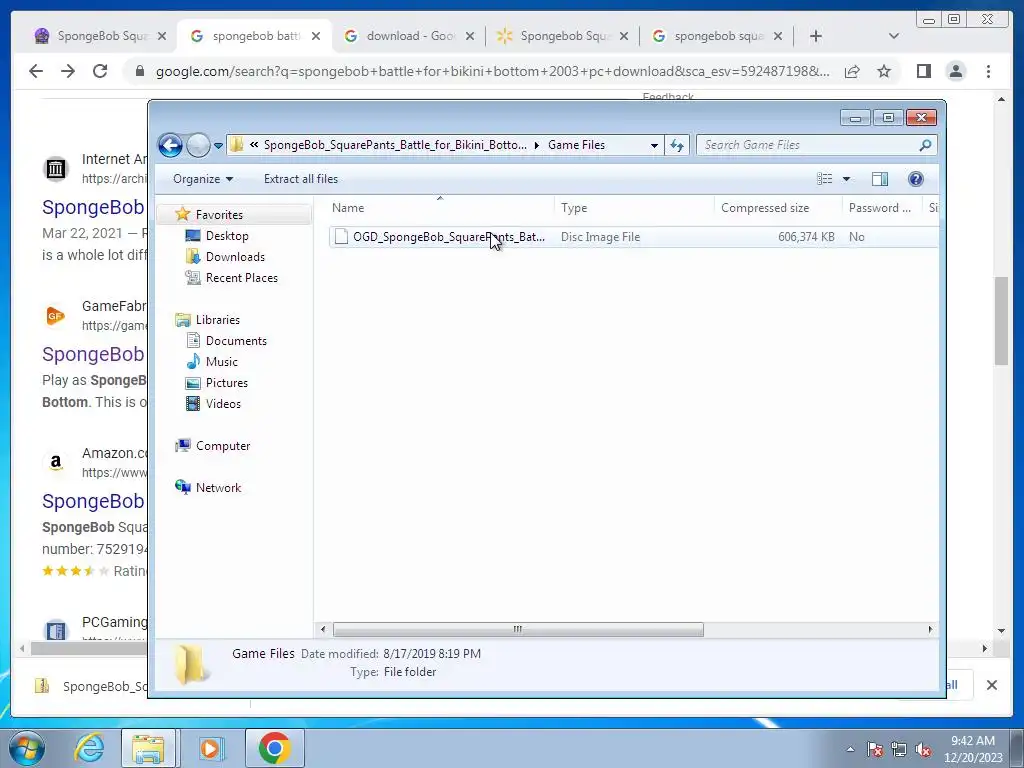This screenshot has width=1024, height=768.
Task: Click the Explorer Forward arrow button
Action: point(198,145)
